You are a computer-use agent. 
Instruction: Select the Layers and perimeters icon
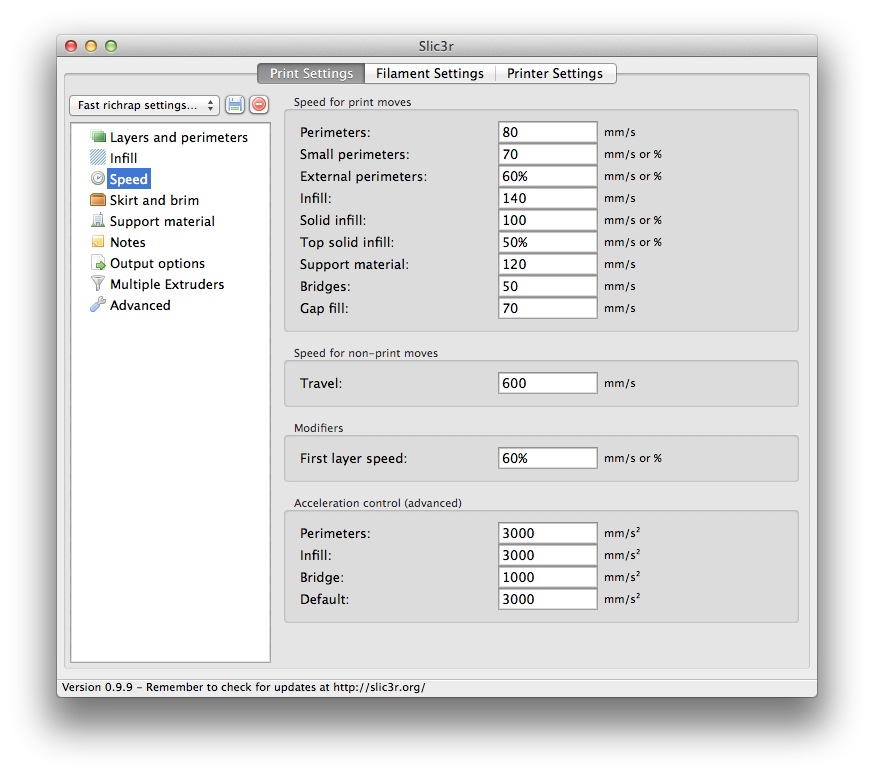click(x=98, y=137)
